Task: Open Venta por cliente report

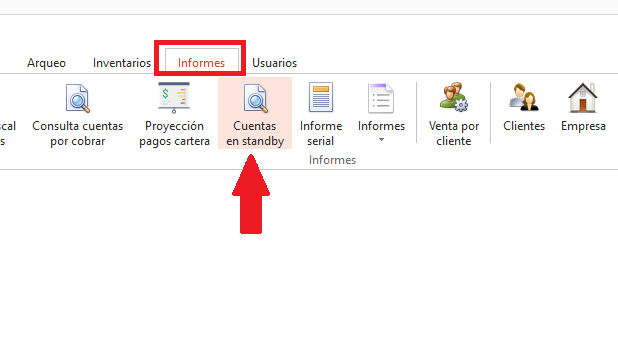Action: pyautogui.click(x=454, y=114)
